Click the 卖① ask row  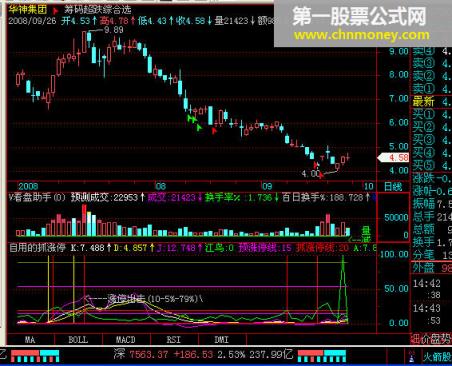pyautogui.click(x=432, y=88)
